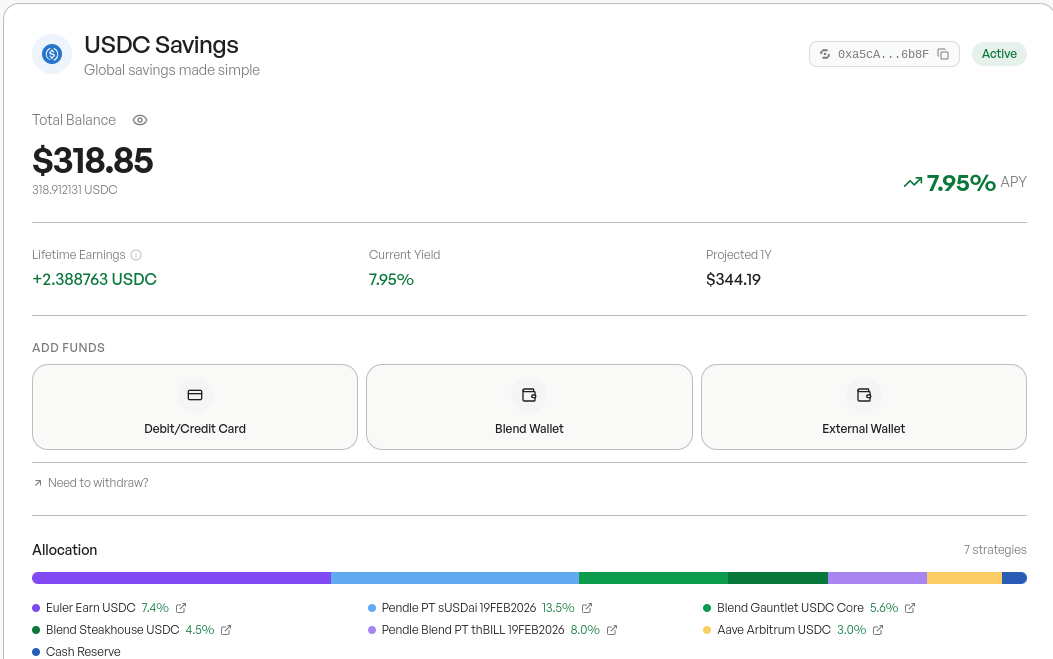The width and height of the screenshot is (1053, 659).
Task: Click the 7.95% Current Yield value
Action: [391, 279]
